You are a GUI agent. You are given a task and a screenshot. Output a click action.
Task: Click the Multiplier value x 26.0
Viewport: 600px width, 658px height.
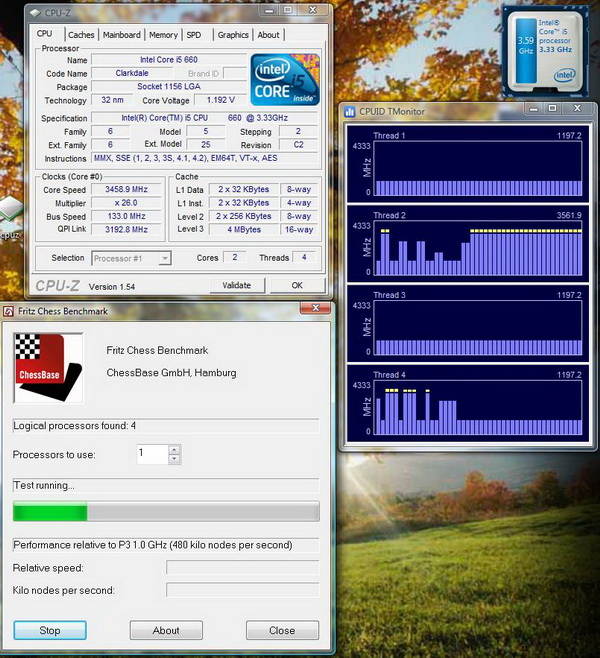(x=126, y=203)
